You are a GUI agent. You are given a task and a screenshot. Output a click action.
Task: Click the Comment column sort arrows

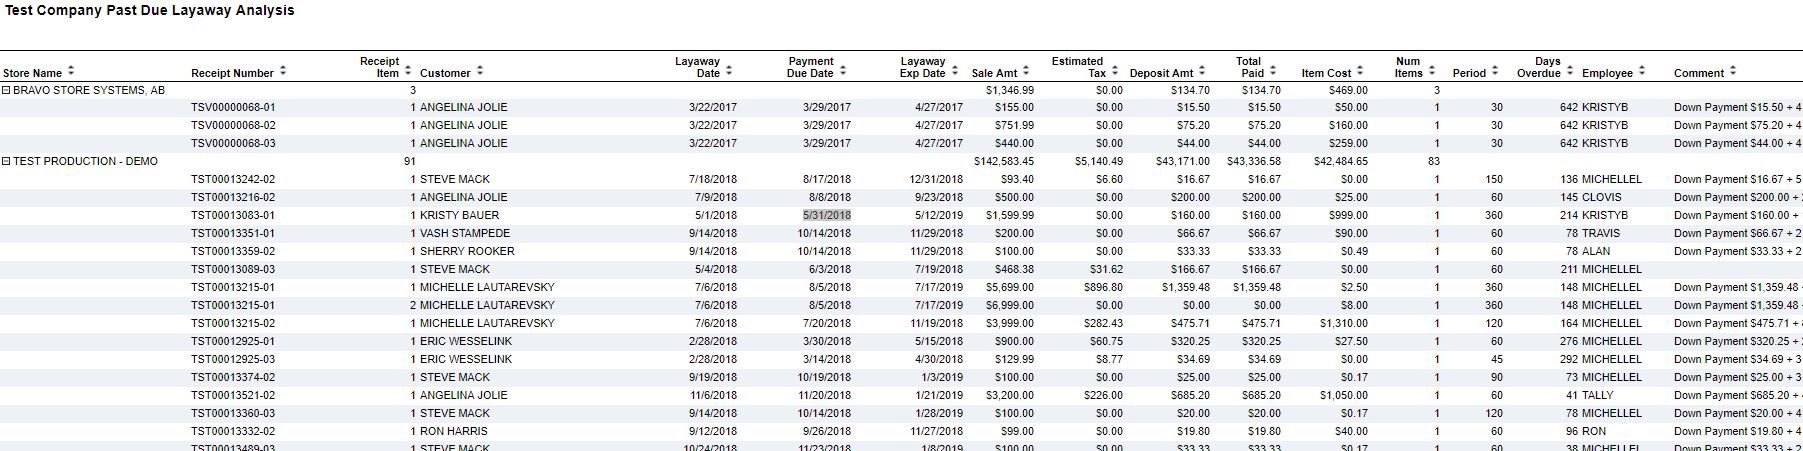coord(1732,72)
